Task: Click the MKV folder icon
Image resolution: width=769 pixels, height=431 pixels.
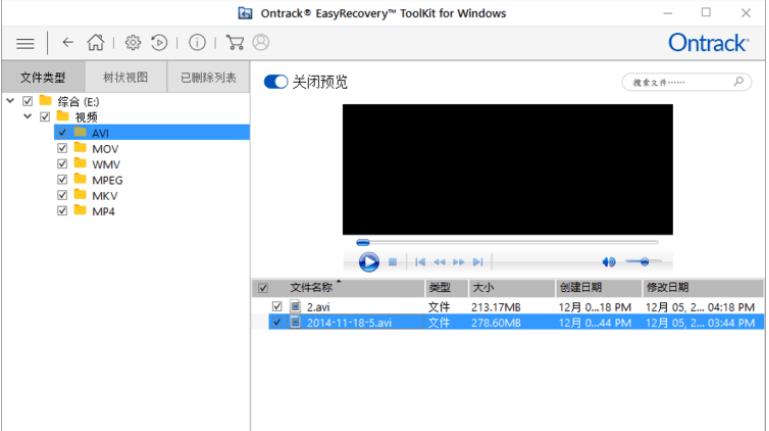Action: coord(80,195)
